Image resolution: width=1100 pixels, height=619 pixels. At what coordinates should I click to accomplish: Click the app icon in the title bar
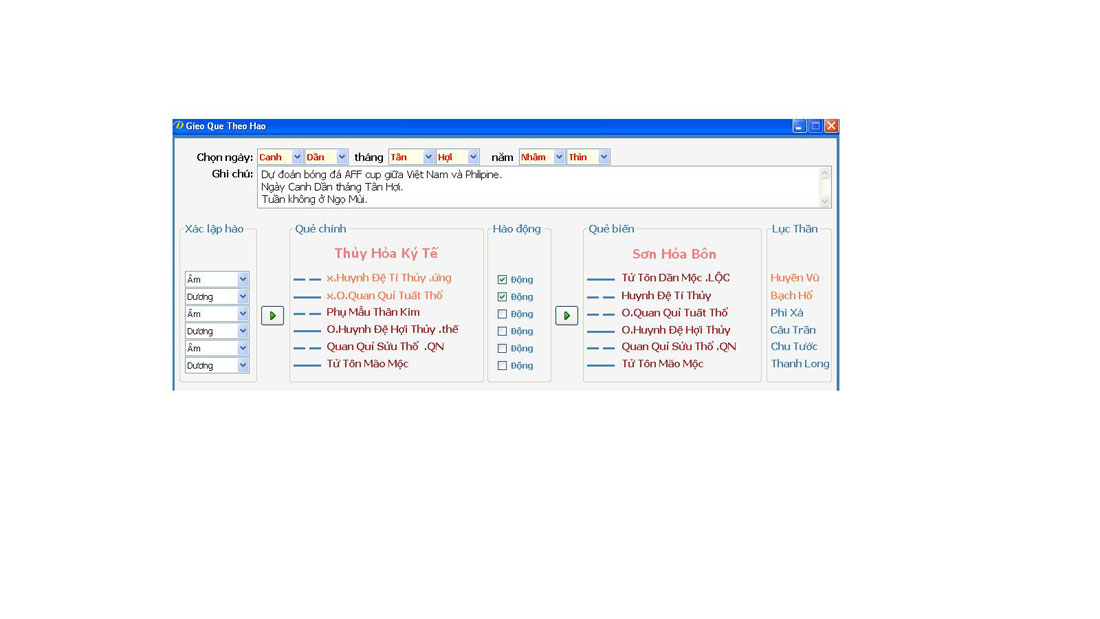[x=179, y=126]
